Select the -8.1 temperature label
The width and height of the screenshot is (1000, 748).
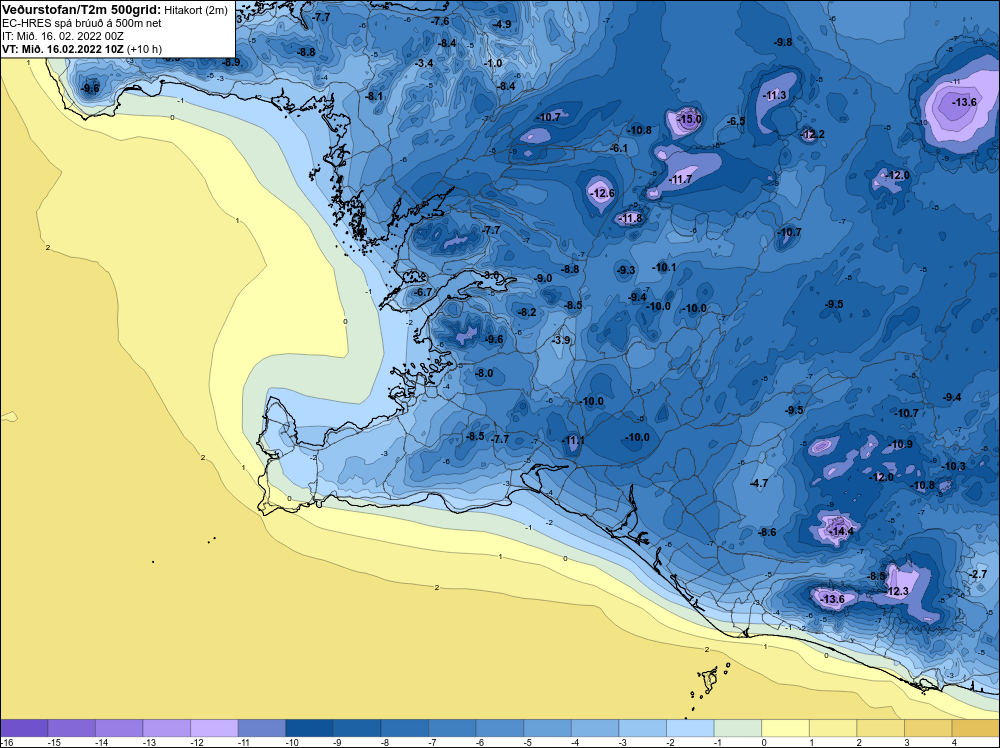(x=374, y=96)
